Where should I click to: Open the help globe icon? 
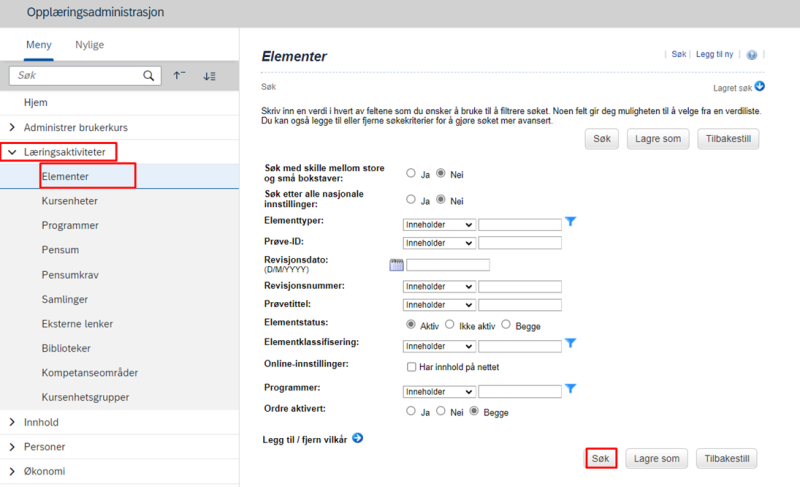[x=752, y=55]
